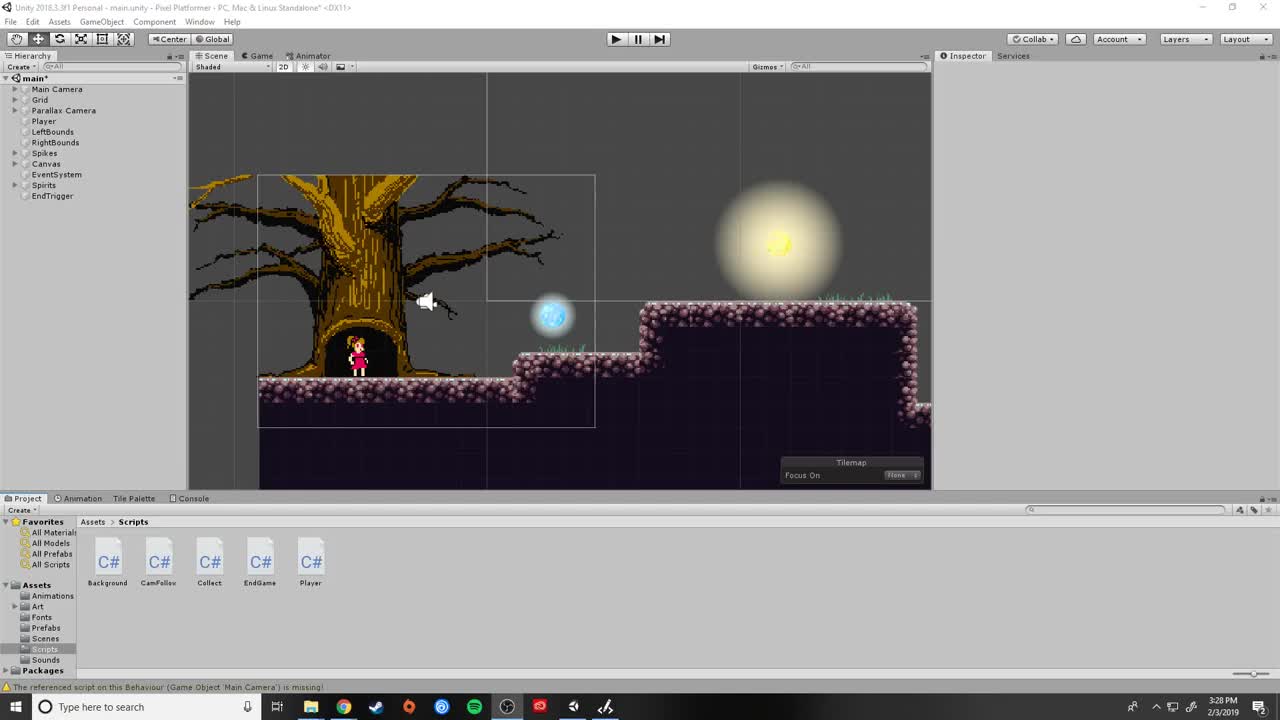Open the Background C# script
This screenshot has width=1280, height=720.
click(x=108, y=563)
